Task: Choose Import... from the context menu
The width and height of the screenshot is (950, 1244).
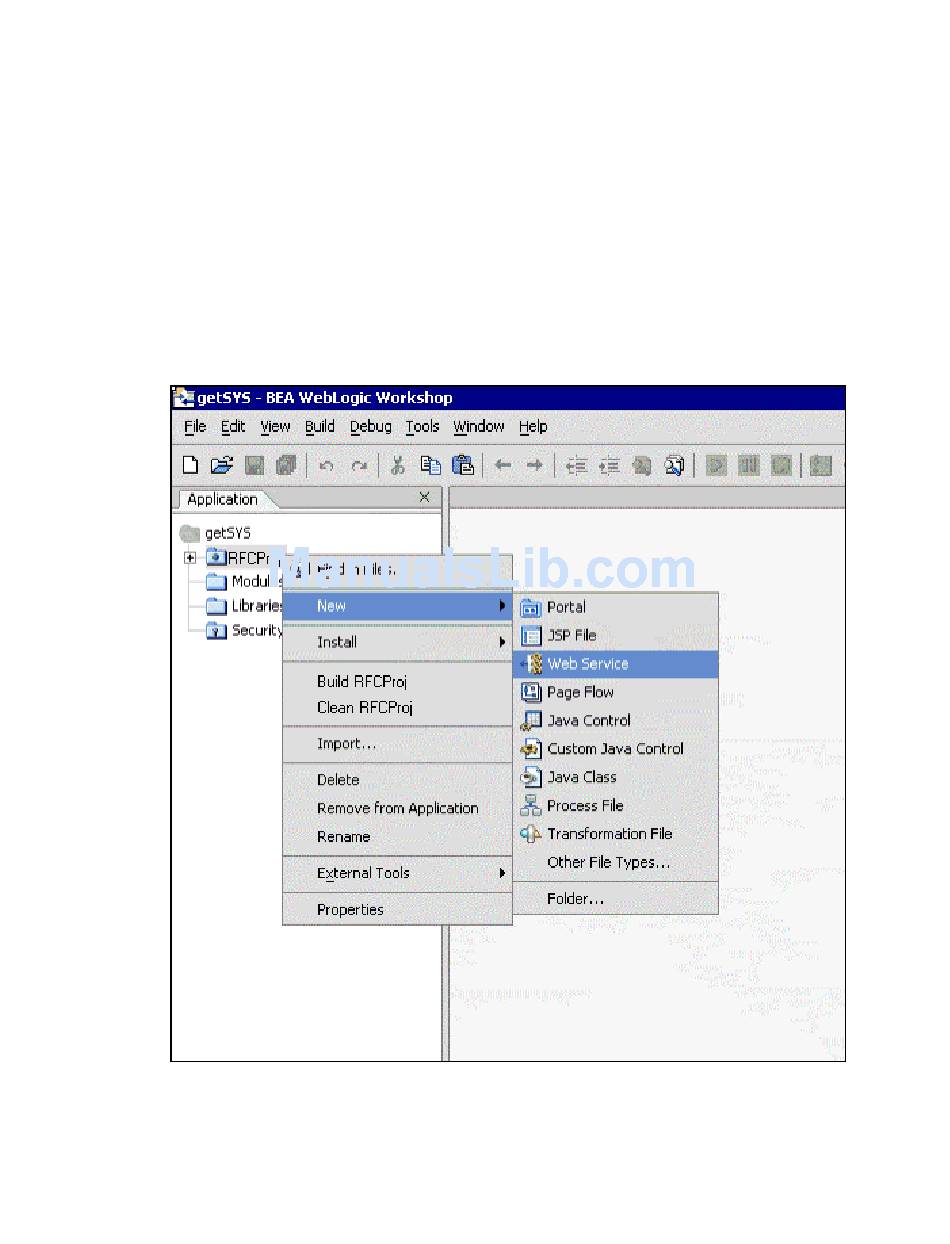Action: pyautogui.click(x=397, y=744)
